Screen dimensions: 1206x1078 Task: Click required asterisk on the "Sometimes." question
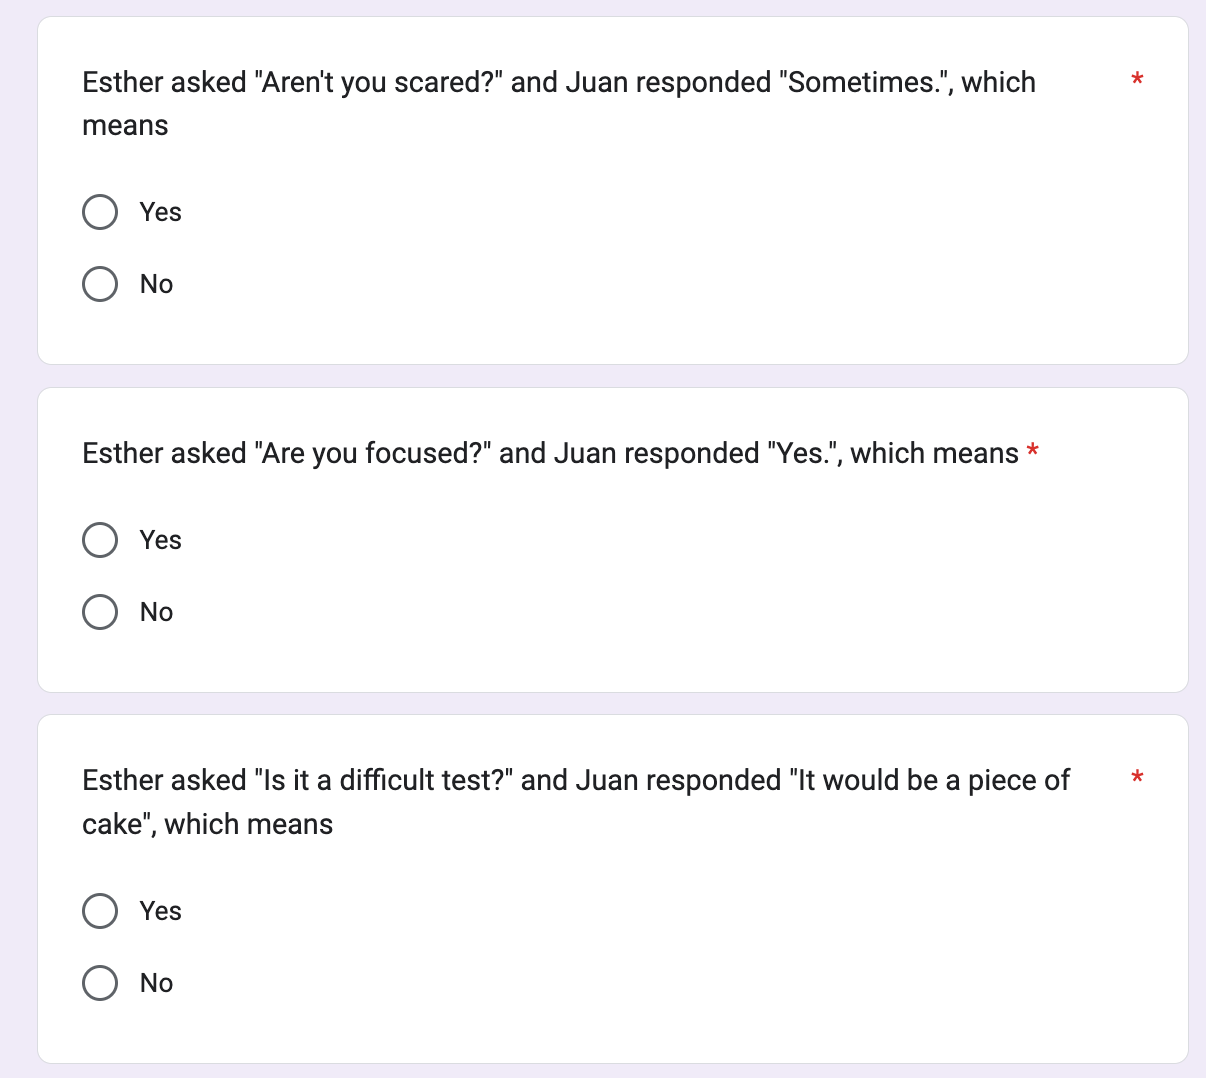[x=1137, y=80]
